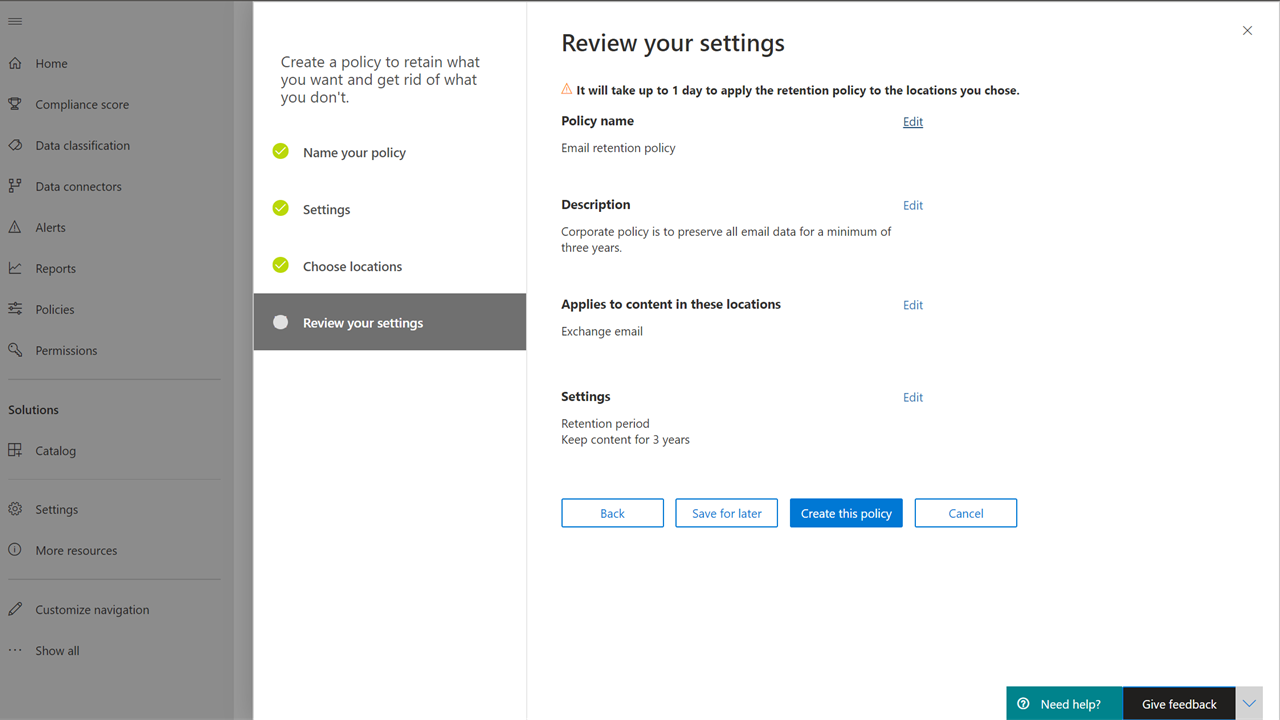1280x720 pixels.
Task: Go to Name your policy step
Action: pyautogui.click(x=354, y=153)
